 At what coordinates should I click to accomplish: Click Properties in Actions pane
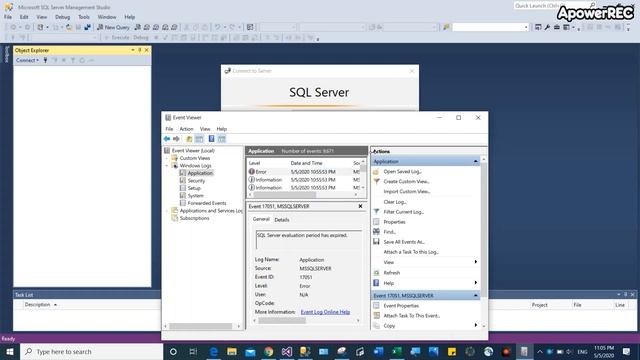394,222
